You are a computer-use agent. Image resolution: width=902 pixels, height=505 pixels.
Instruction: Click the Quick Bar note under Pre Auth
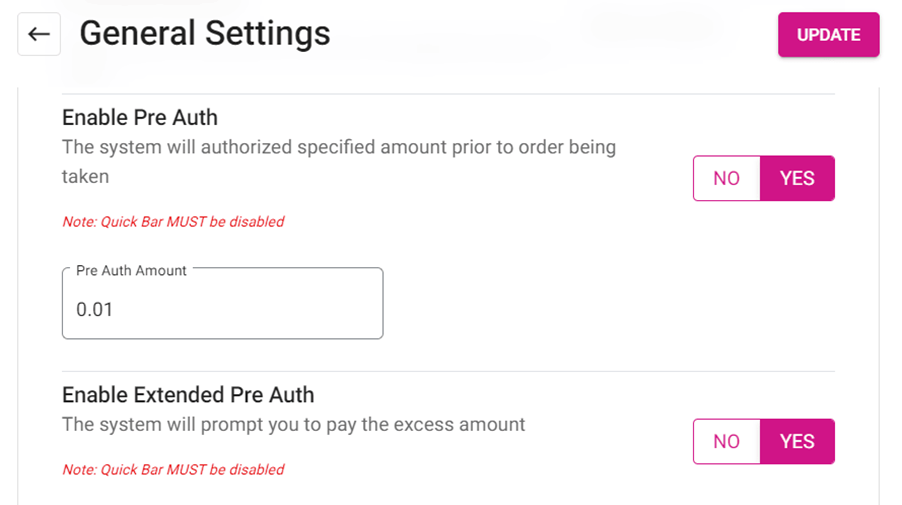(173, 222)
